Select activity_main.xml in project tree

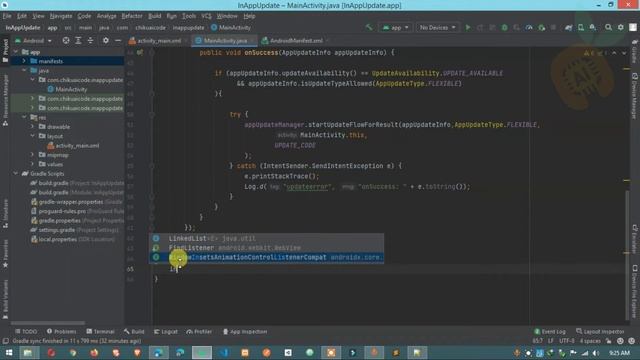[x=77, y=145]
